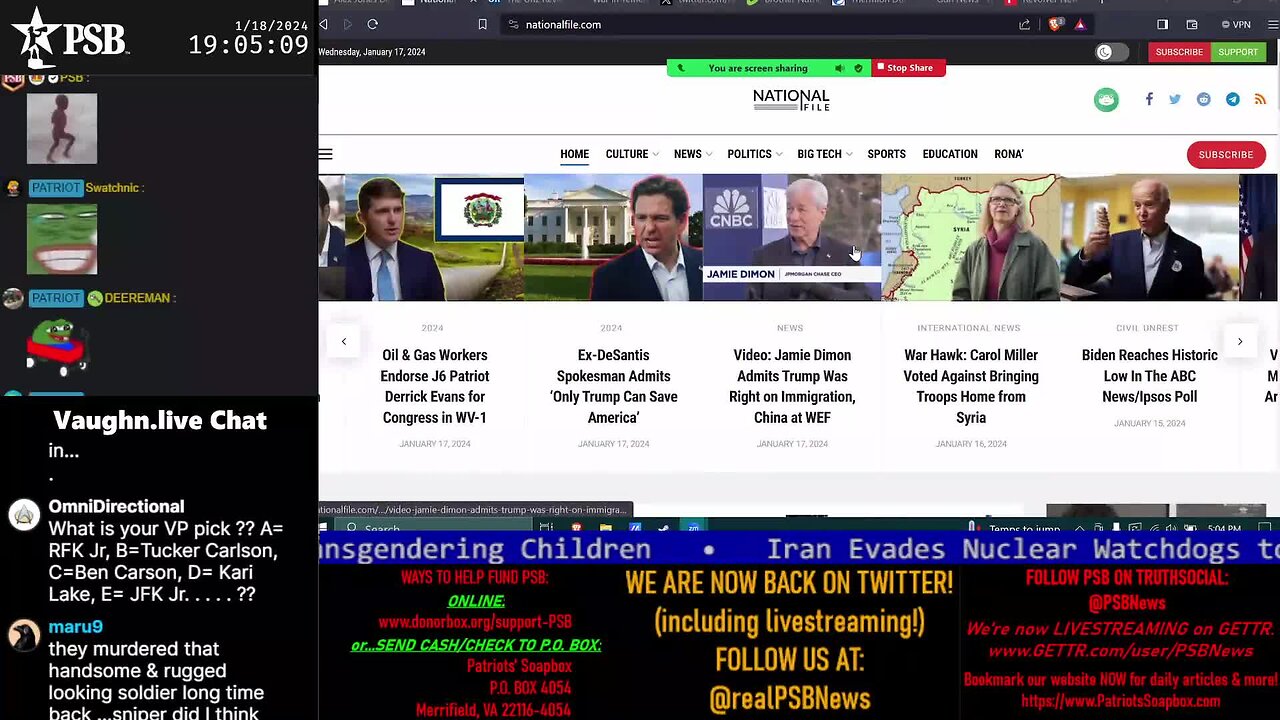The height and width of the screenshot is (720, 1280).
Task: Click the CIVIL UNREST category label
Action: tap(1149, 328)
